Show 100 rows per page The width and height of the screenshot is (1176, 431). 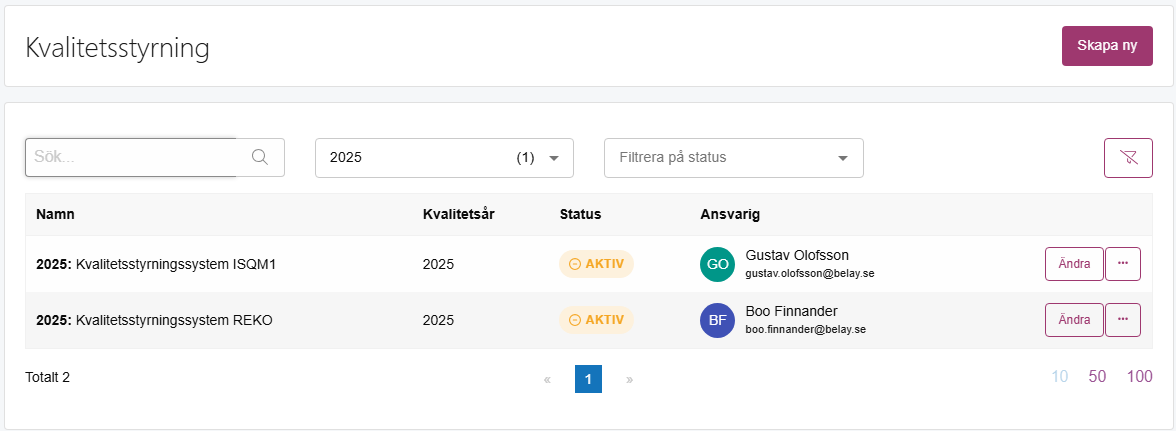(x=1139, y=377)
